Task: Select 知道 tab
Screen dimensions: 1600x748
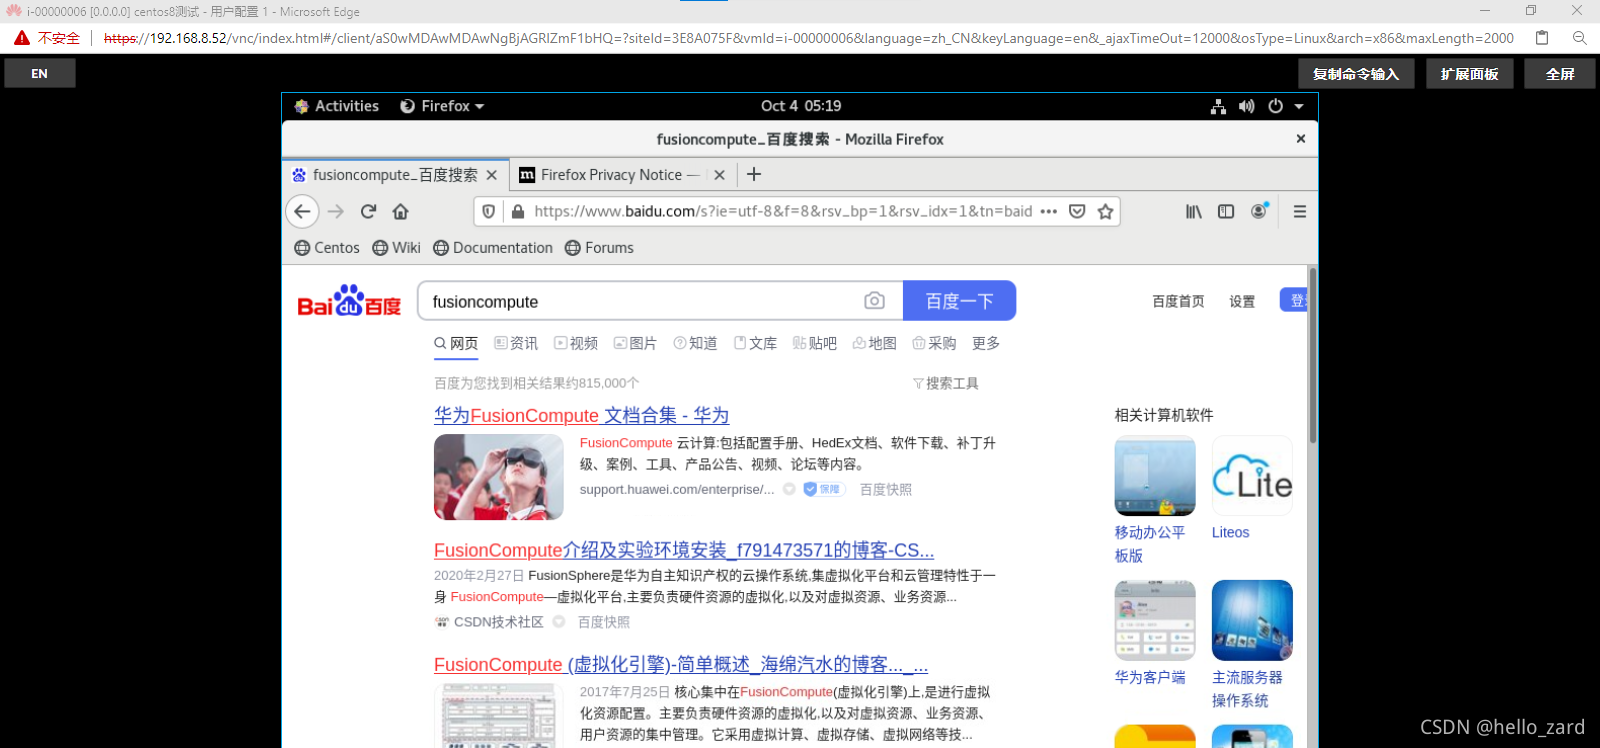Action: coord(695,343)
